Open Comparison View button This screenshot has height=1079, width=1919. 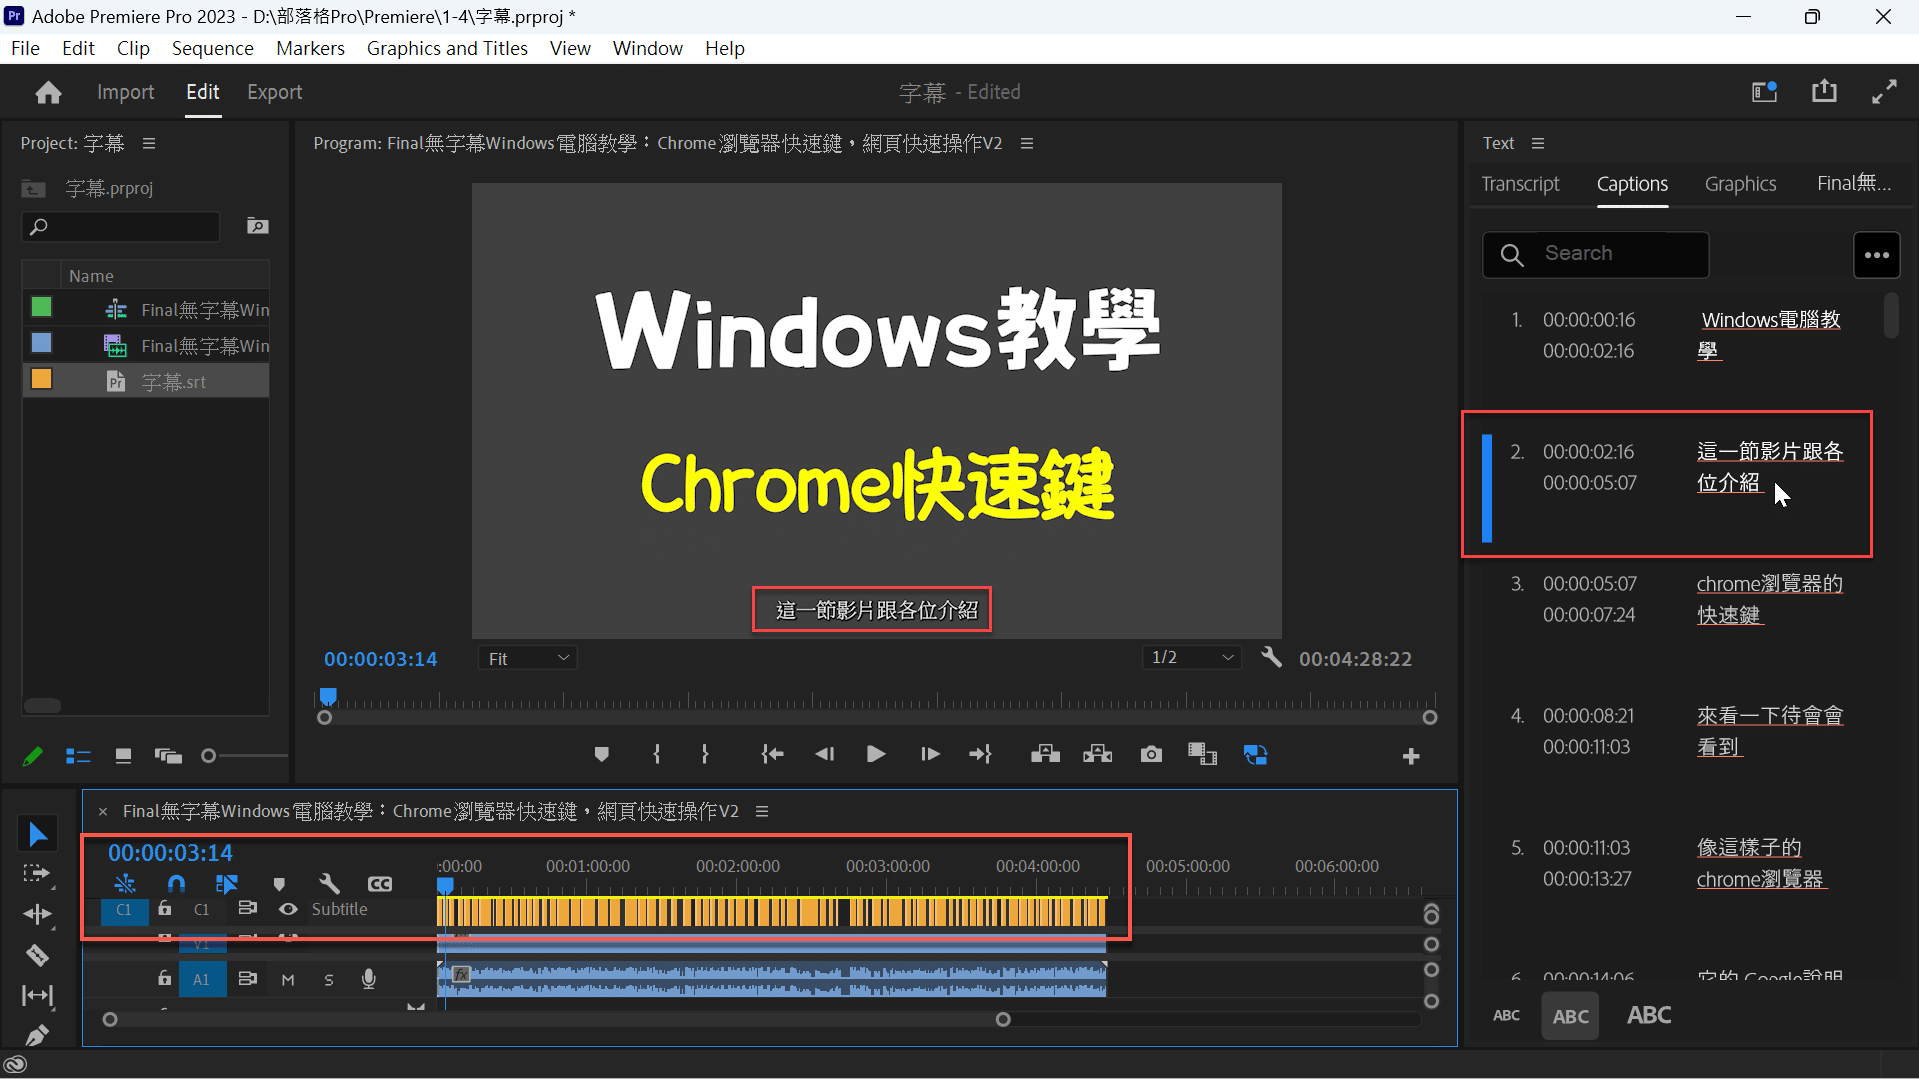1202,755
